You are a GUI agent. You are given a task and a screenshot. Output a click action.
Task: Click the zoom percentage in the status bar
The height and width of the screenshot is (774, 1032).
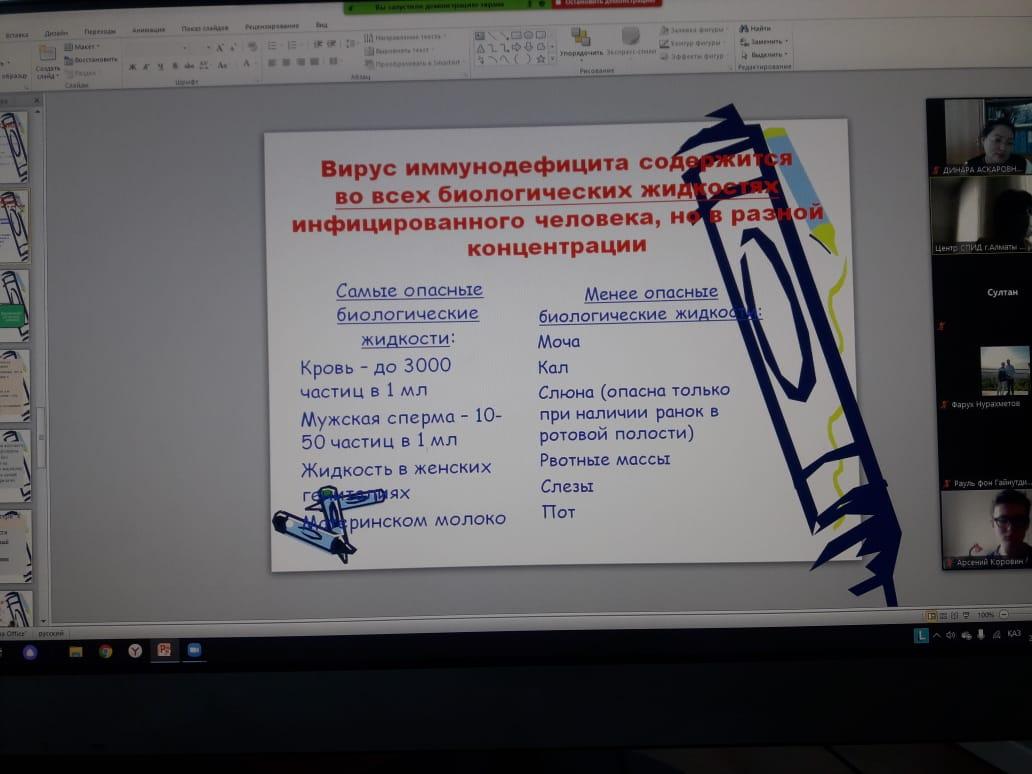pyautogui.click(x=985, y=615)
